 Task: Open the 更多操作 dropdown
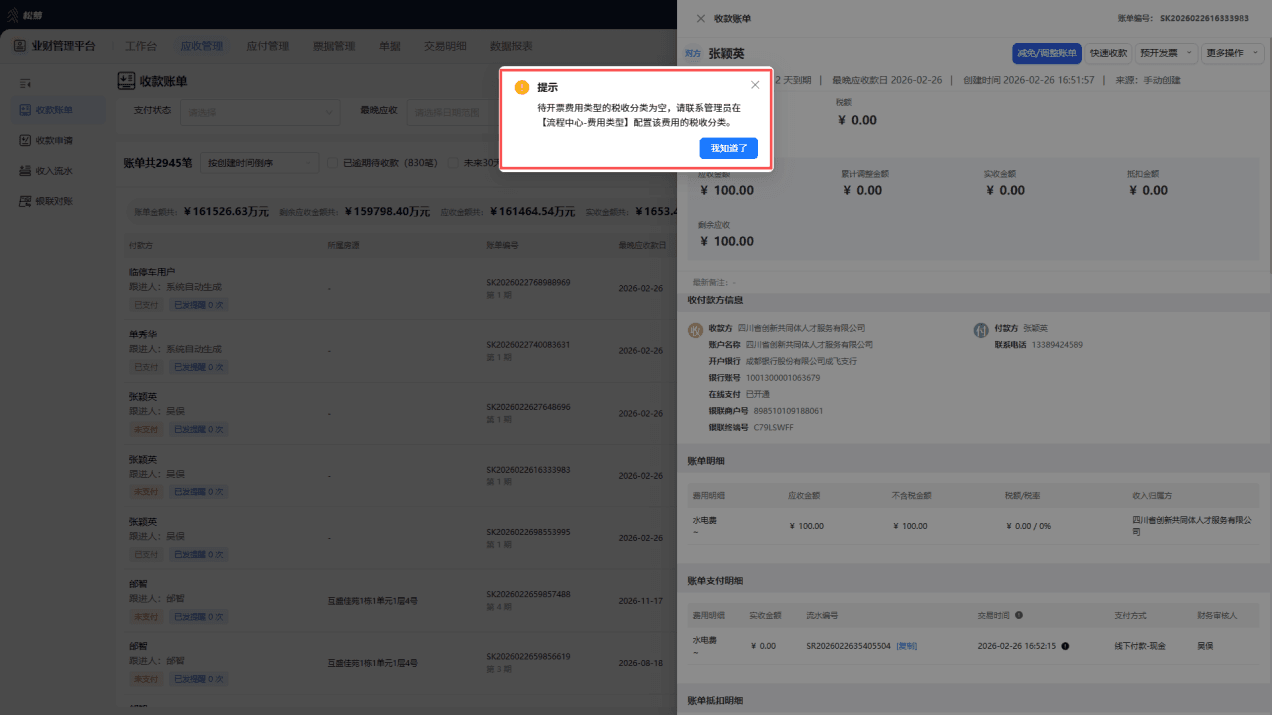[1232, 53]
